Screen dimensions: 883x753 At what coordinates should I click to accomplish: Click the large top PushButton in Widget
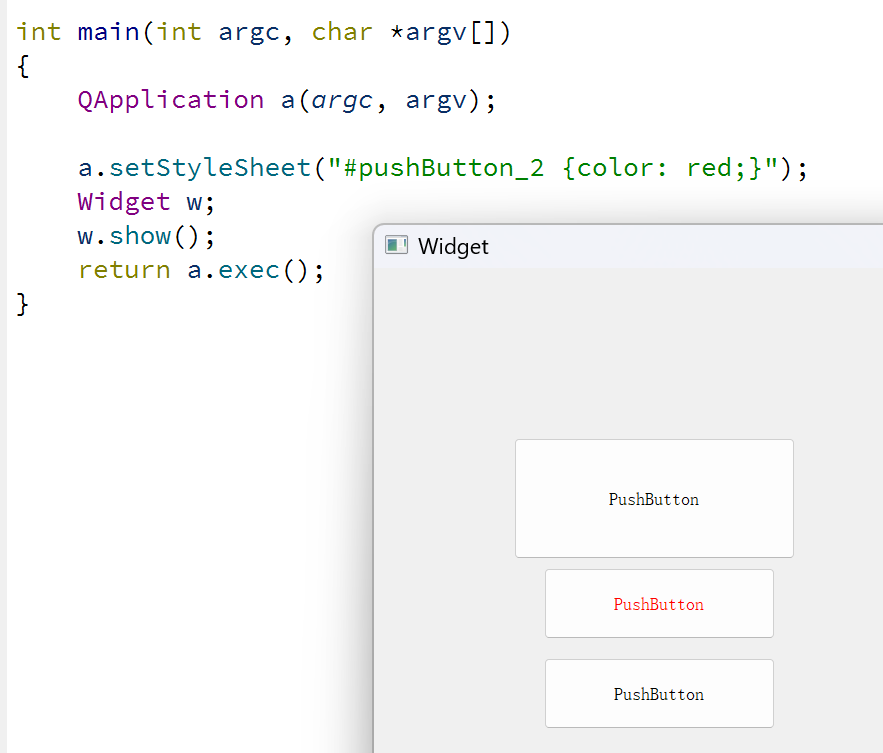tap(654, 499)
